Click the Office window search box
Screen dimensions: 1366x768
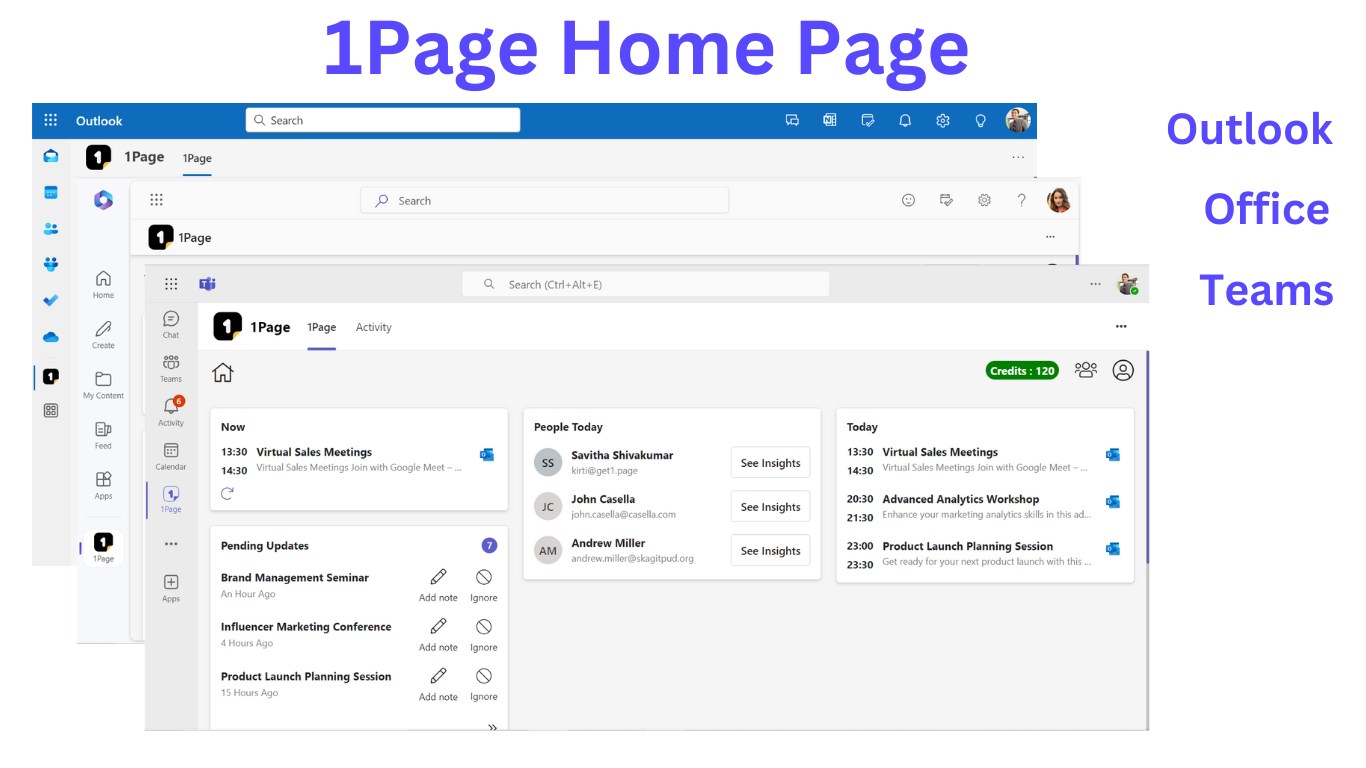pos(544,200)
